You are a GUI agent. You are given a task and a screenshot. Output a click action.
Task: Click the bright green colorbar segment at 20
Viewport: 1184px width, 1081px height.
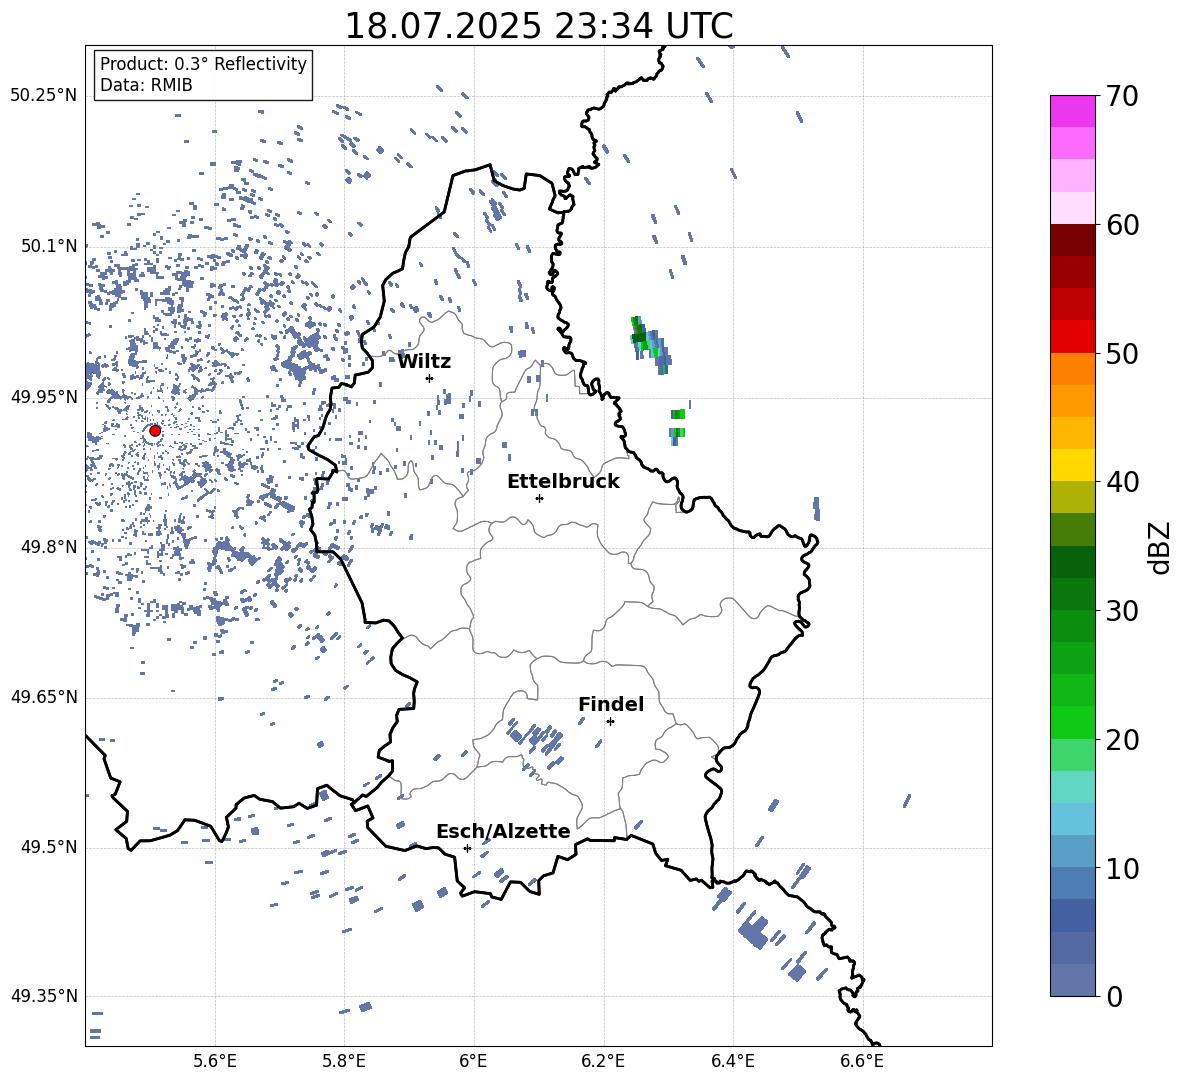point(1072,722)
